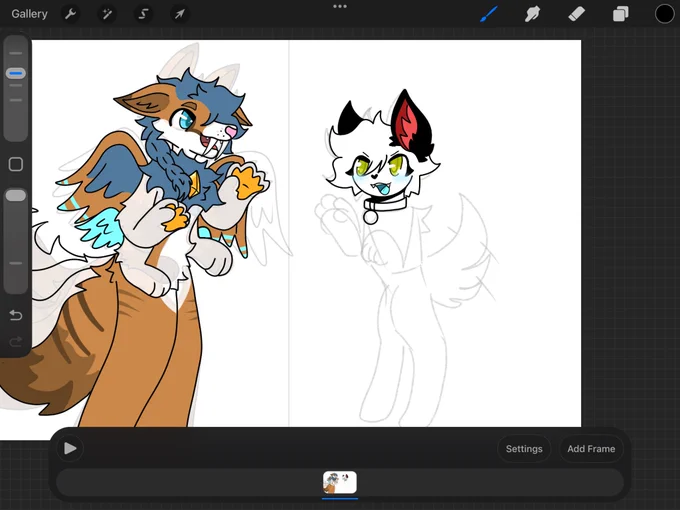
Task: Open the Layers panel
Action: point(621,14)
